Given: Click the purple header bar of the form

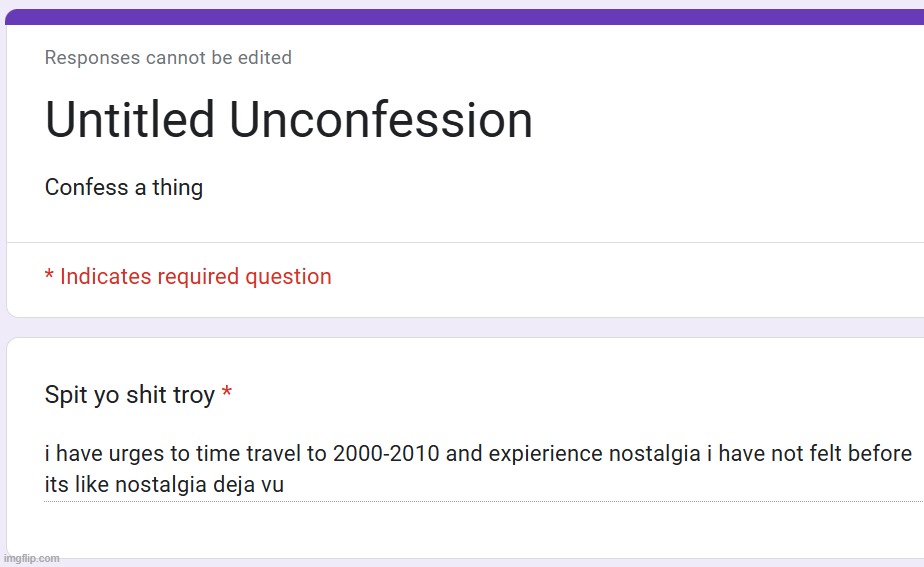Looking at the screenshot, I should coord(464,17).
